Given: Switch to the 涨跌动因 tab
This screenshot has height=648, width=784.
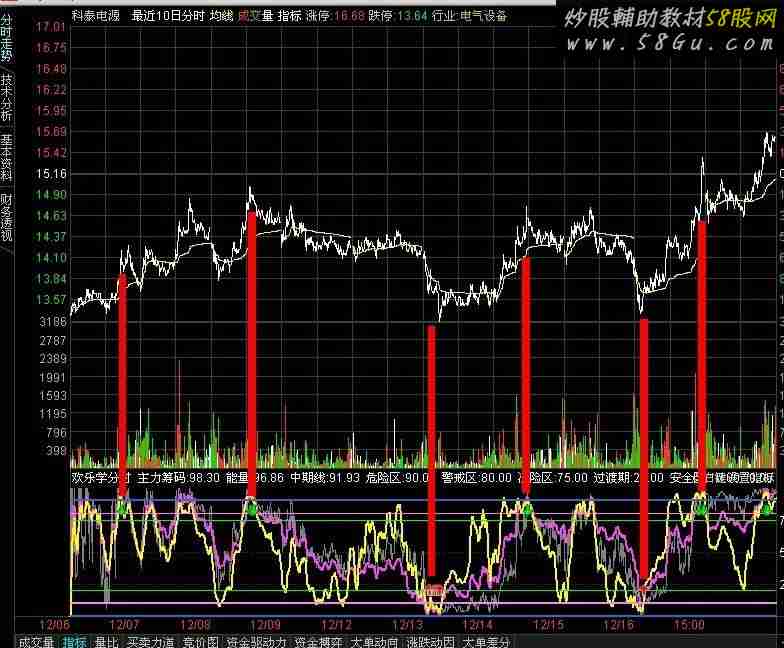Looking at the screenshot, I should pos(430,641).
